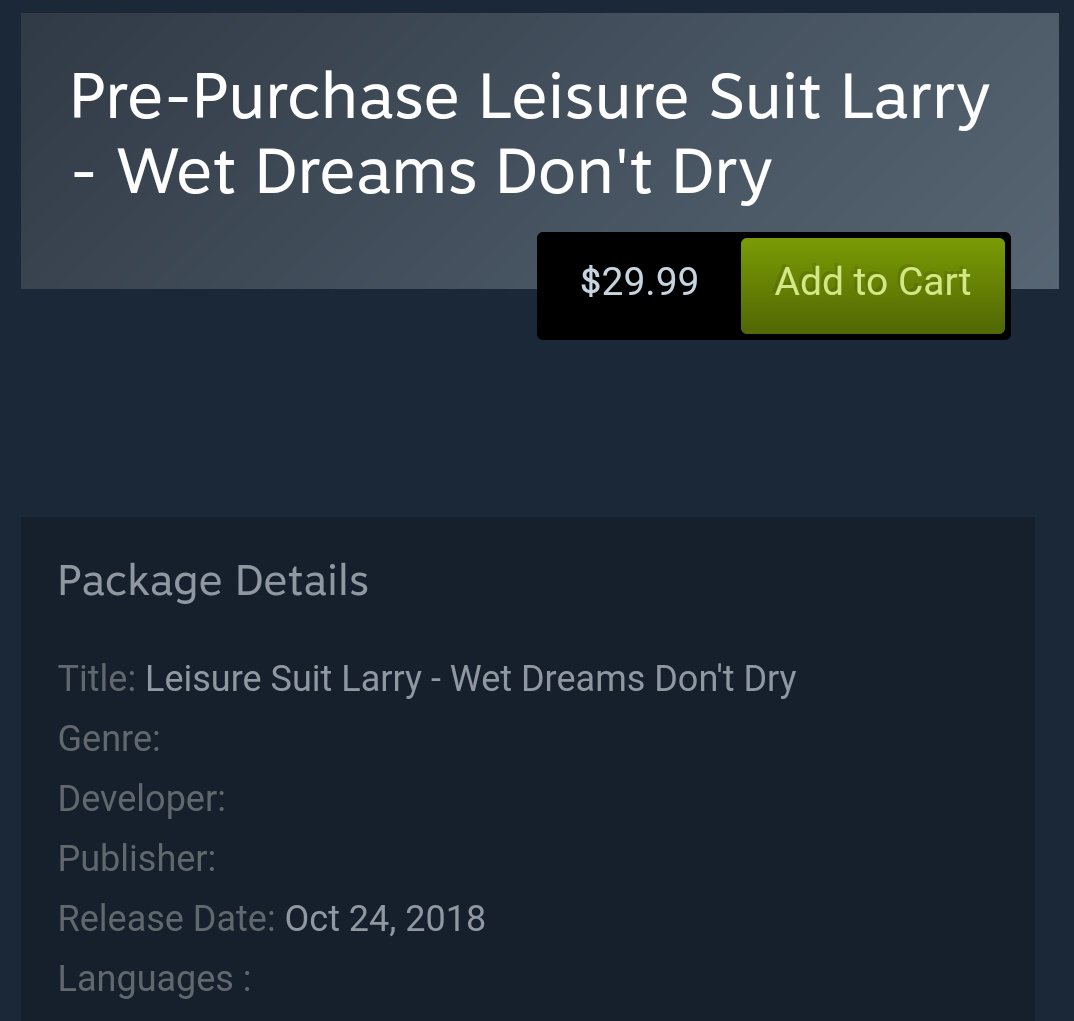The width and height of the screenshot is (1074, 1021).
Task: Select the Package Details heading
Action: click(213, 581)
